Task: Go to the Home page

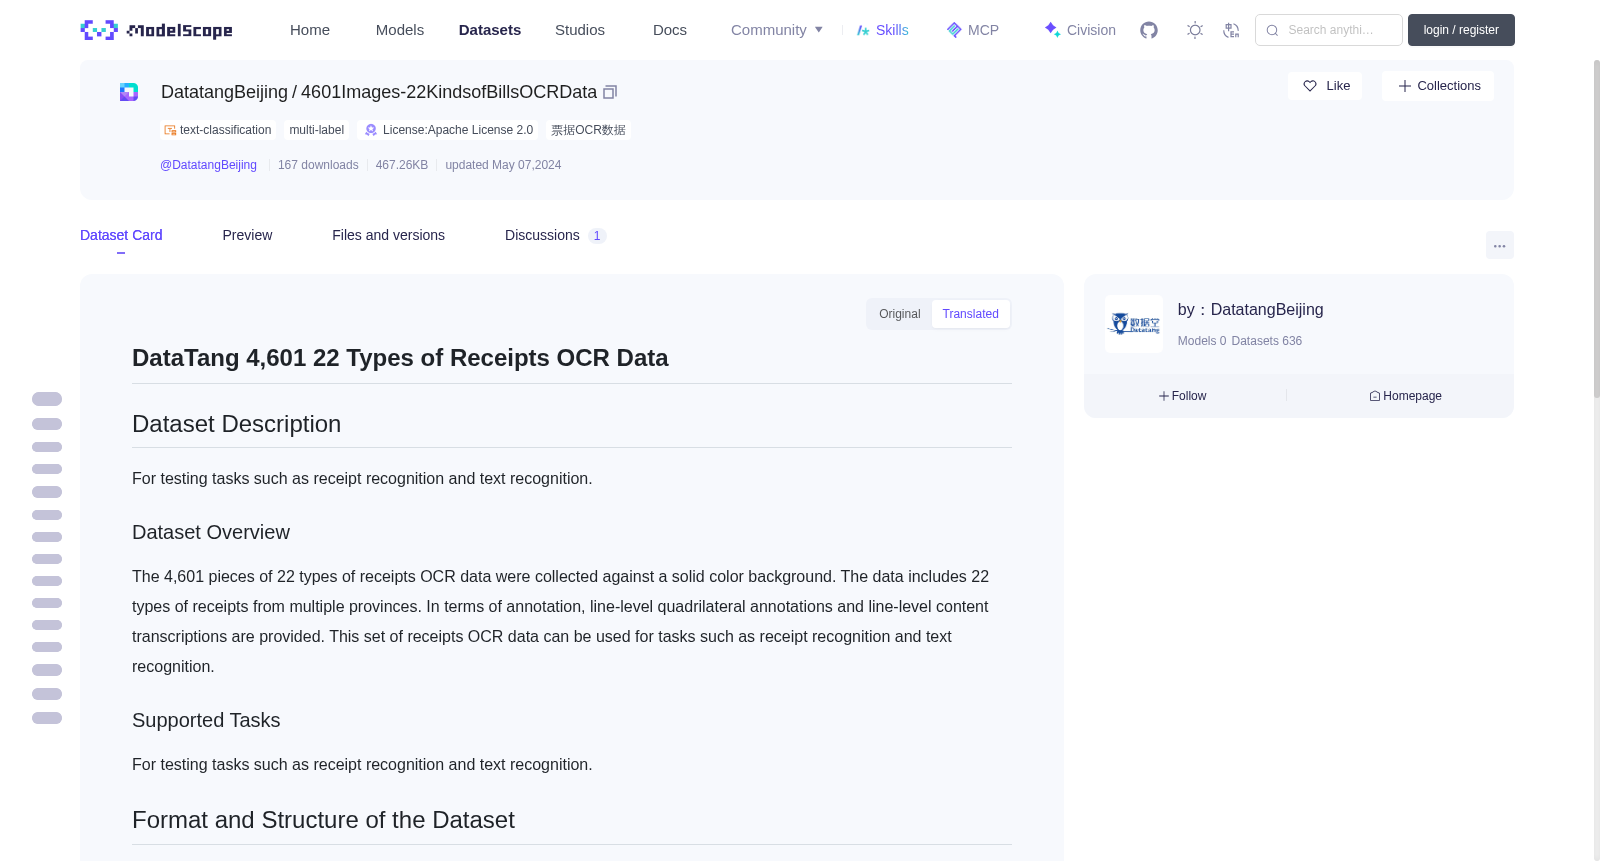Action: click(310, 30)
